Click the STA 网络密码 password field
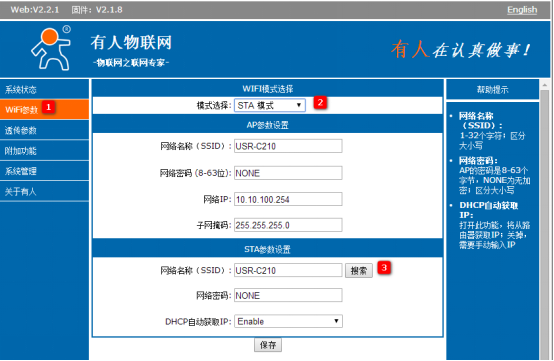Viewport: 554px width, 361px height. click(x=288, y=295)
